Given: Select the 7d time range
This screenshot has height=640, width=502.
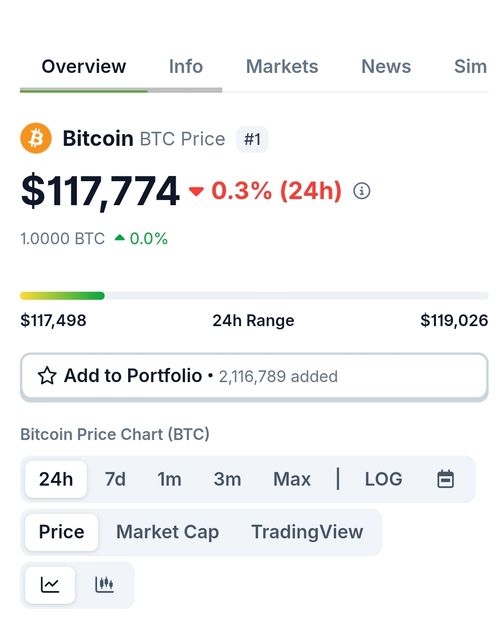Looking at the screenshot, I should [x=115, y=479].
